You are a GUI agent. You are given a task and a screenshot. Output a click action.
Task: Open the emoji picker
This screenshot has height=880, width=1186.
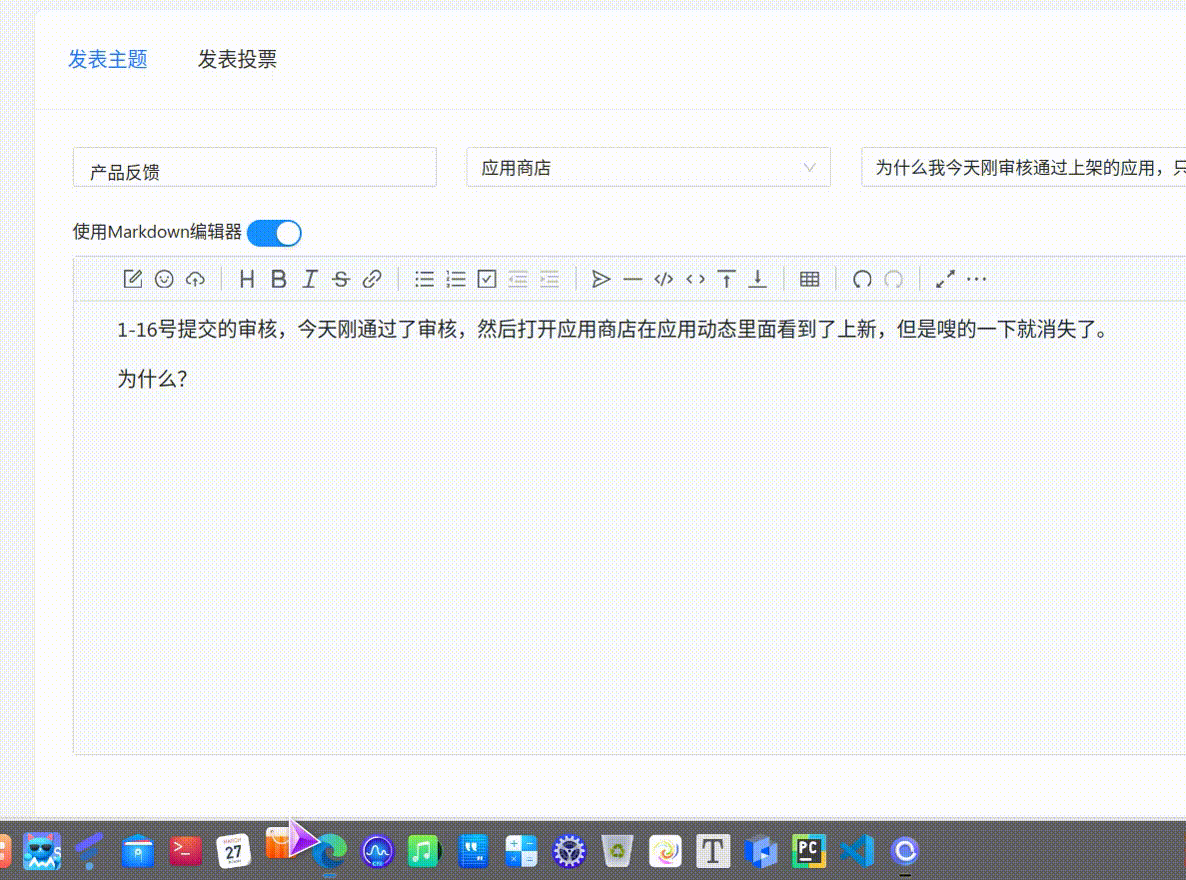(164, 279)
